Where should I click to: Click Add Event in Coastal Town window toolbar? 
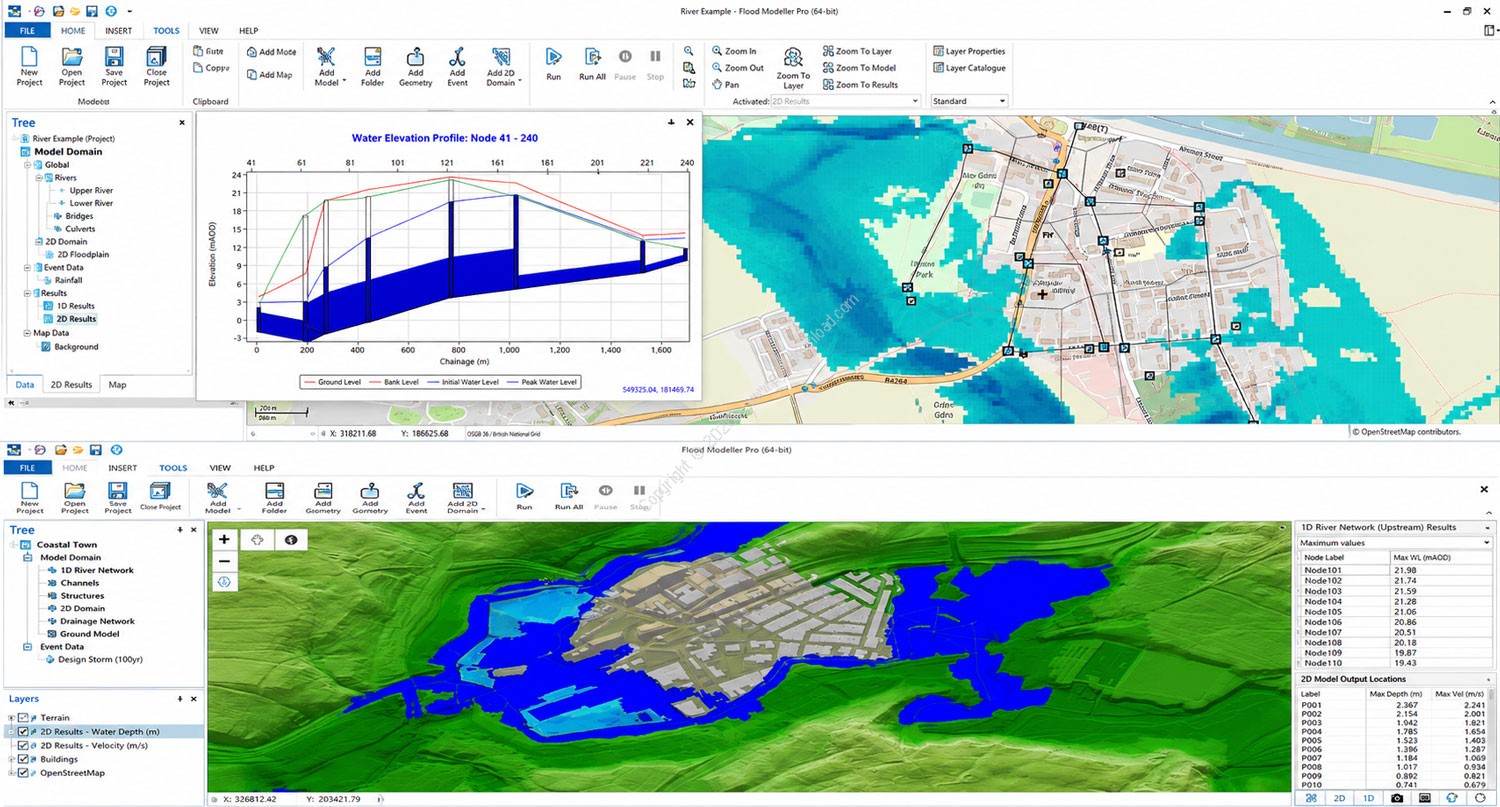pyautogui.click(x=417, y=497)
